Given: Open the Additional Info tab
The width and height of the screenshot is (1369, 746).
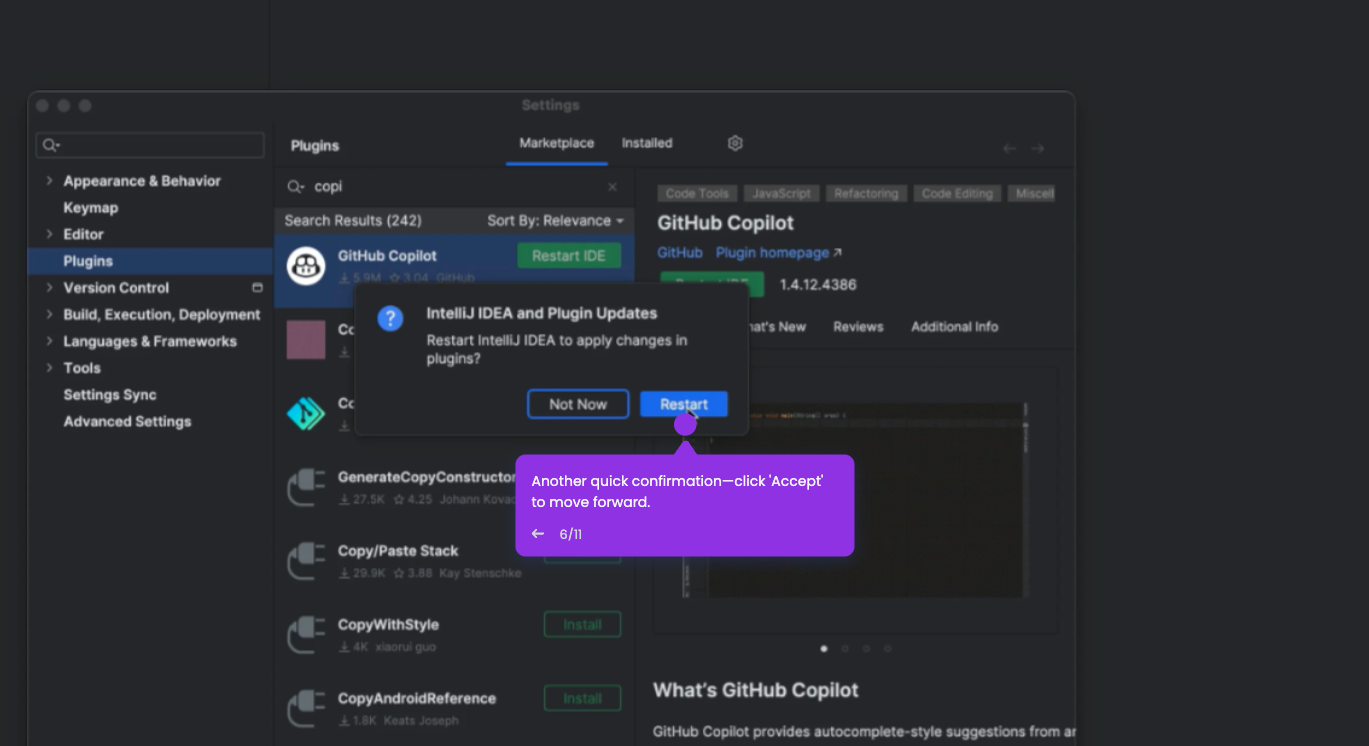Looking at the screenshot, I should point(954,327).
